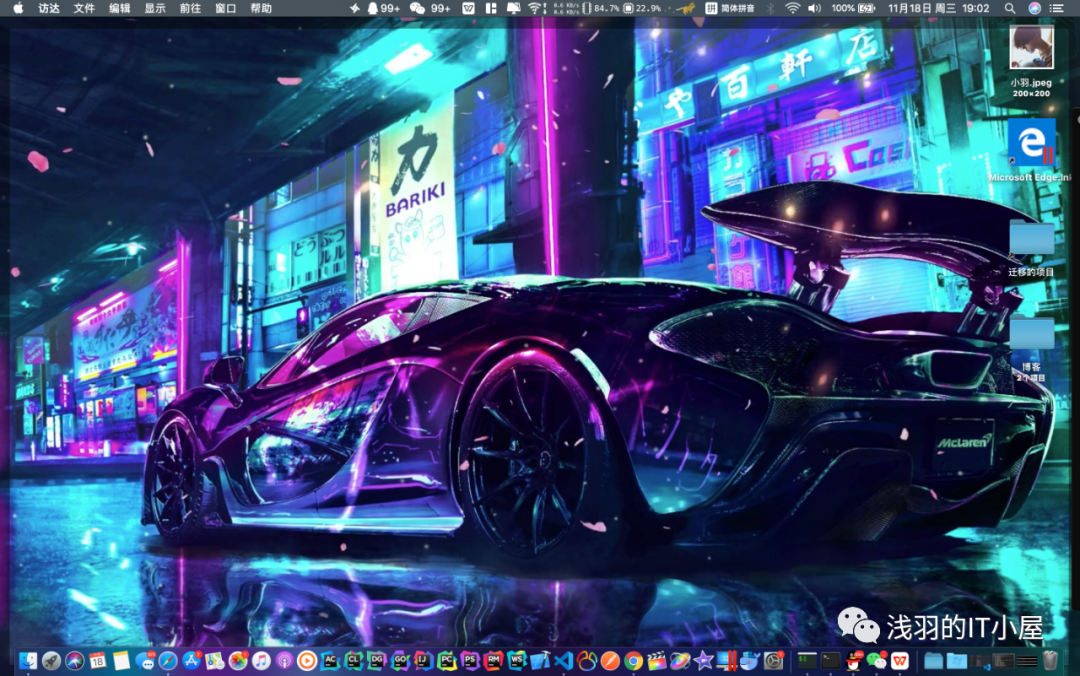The width and height of the screenshot is (1080, 676).
Task: Open the Notes app in Dock
Action: click(x=121, y=661)
